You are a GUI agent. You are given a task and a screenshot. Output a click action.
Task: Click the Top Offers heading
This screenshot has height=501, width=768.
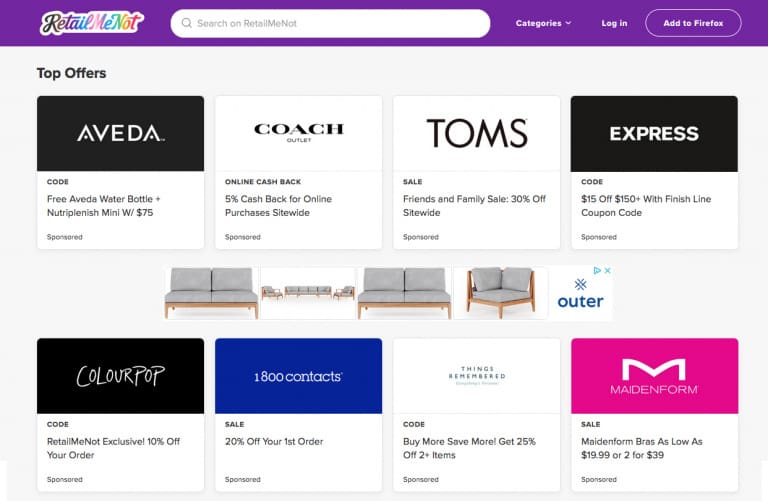pos(72,73)
